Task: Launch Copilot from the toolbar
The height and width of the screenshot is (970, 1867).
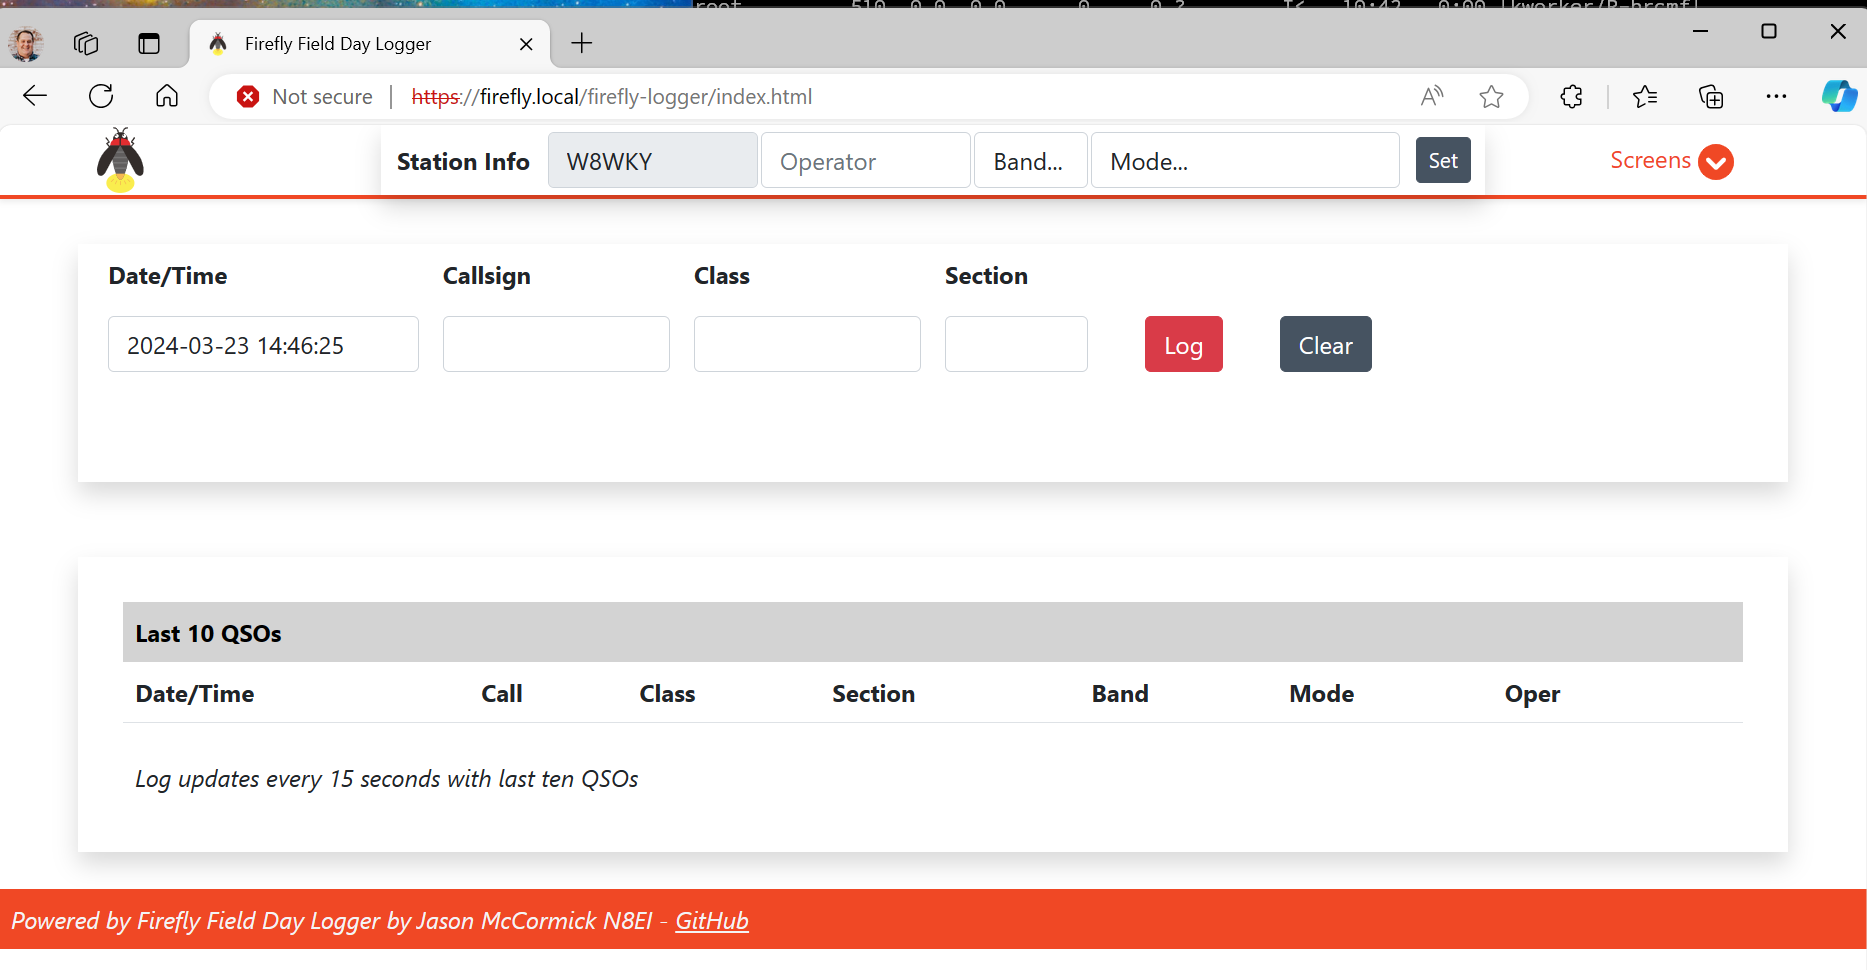Action: click(x=1838, y=97)
